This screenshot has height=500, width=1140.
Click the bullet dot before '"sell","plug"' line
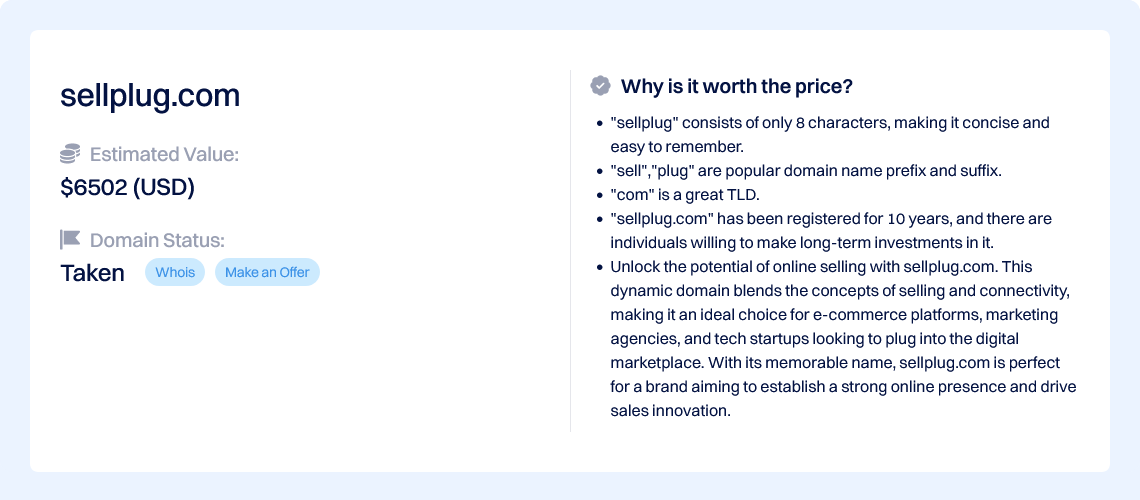click(600, 172)
